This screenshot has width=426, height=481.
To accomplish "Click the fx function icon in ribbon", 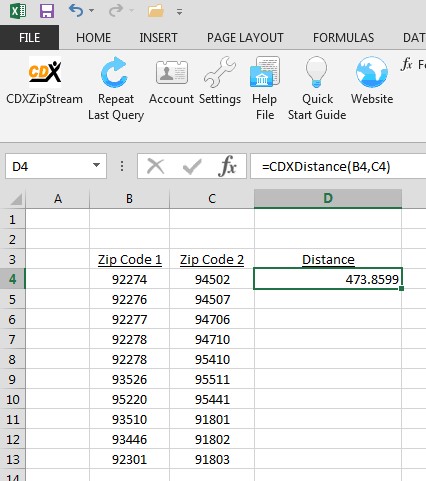I will (407, 64).
